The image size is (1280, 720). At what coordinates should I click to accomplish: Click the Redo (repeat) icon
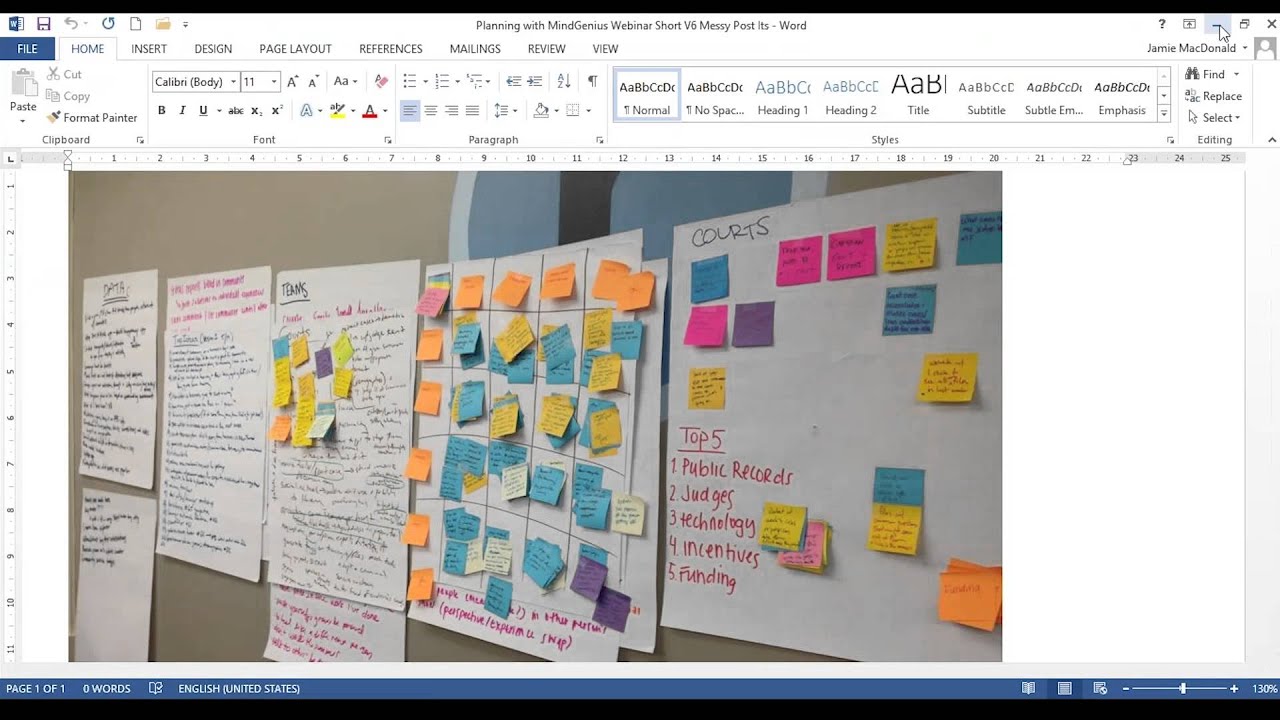(x=108, y=24)
